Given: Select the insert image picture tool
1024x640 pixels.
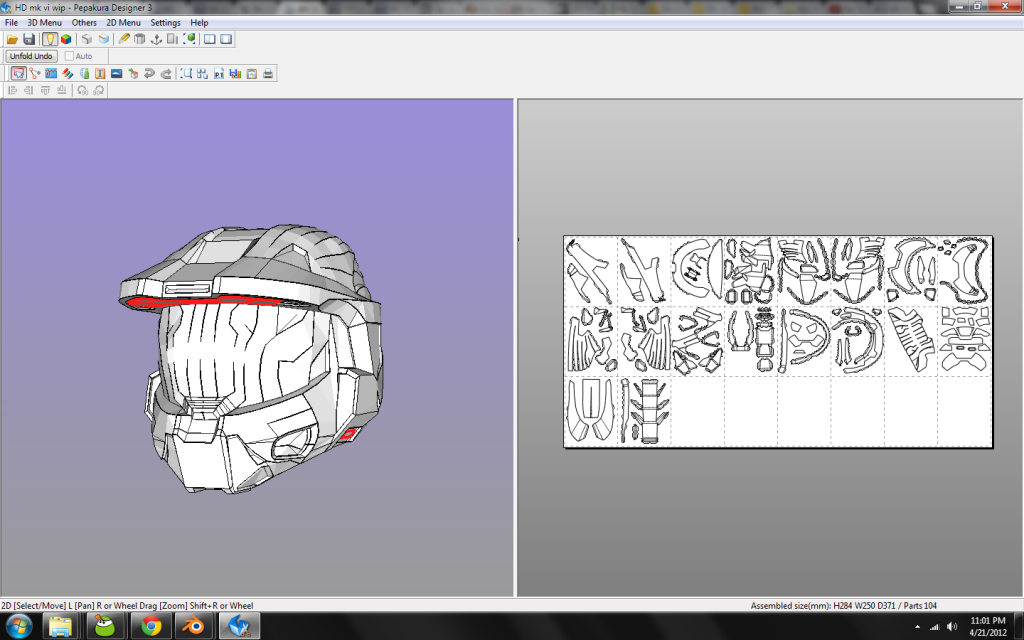Looking at the screenshot, I should [x=116, y=74].
